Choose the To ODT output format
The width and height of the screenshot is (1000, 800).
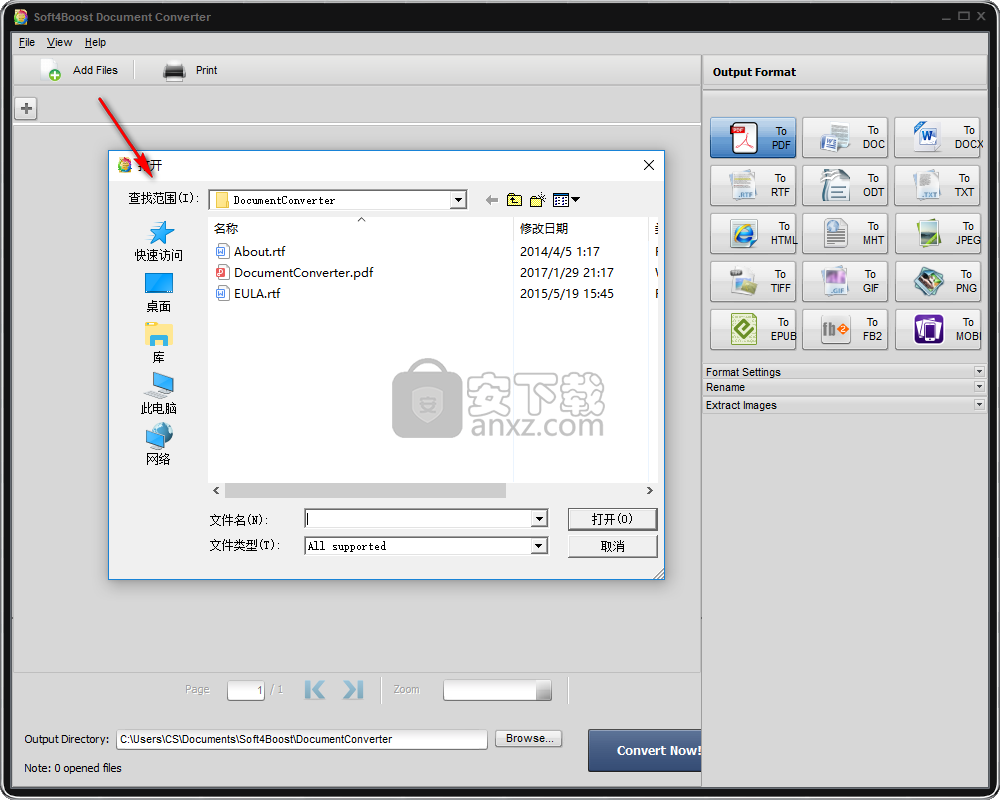pyautogui.click(x=844, y=186)
